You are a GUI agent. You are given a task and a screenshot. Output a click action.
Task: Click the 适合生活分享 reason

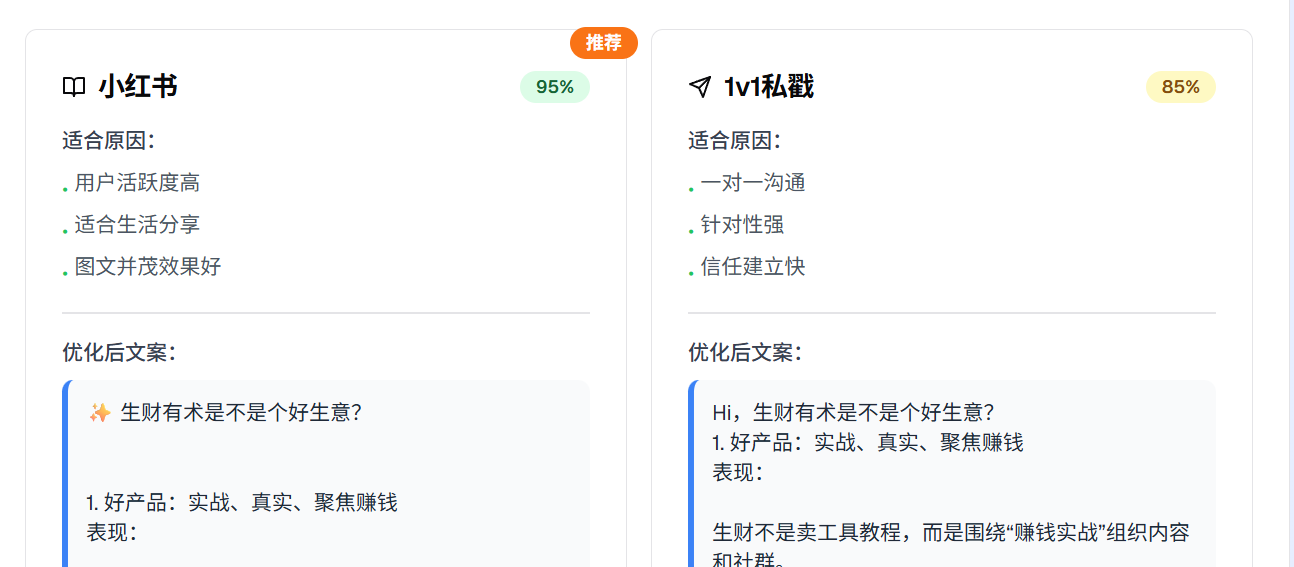click(x=137, y=225)
